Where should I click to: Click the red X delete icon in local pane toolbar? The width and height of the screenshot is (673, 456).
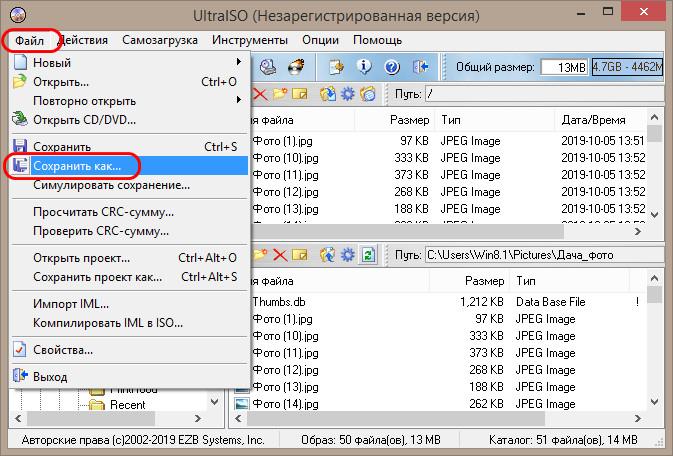[x=280, y=255]
